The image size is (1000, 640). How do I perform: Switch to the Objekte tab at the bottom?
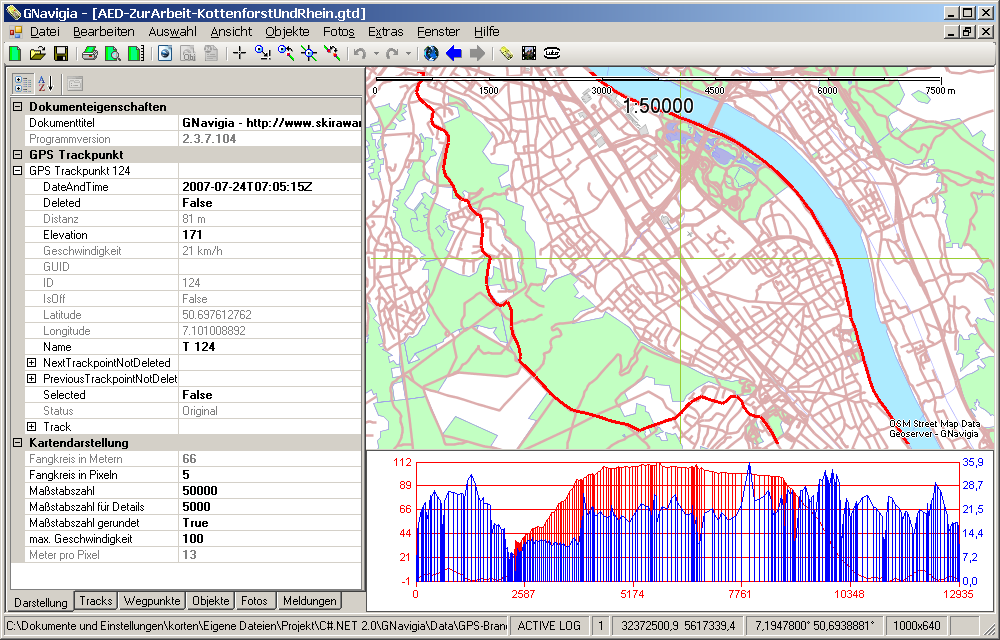pyautogui.click(x=210, y=600)
